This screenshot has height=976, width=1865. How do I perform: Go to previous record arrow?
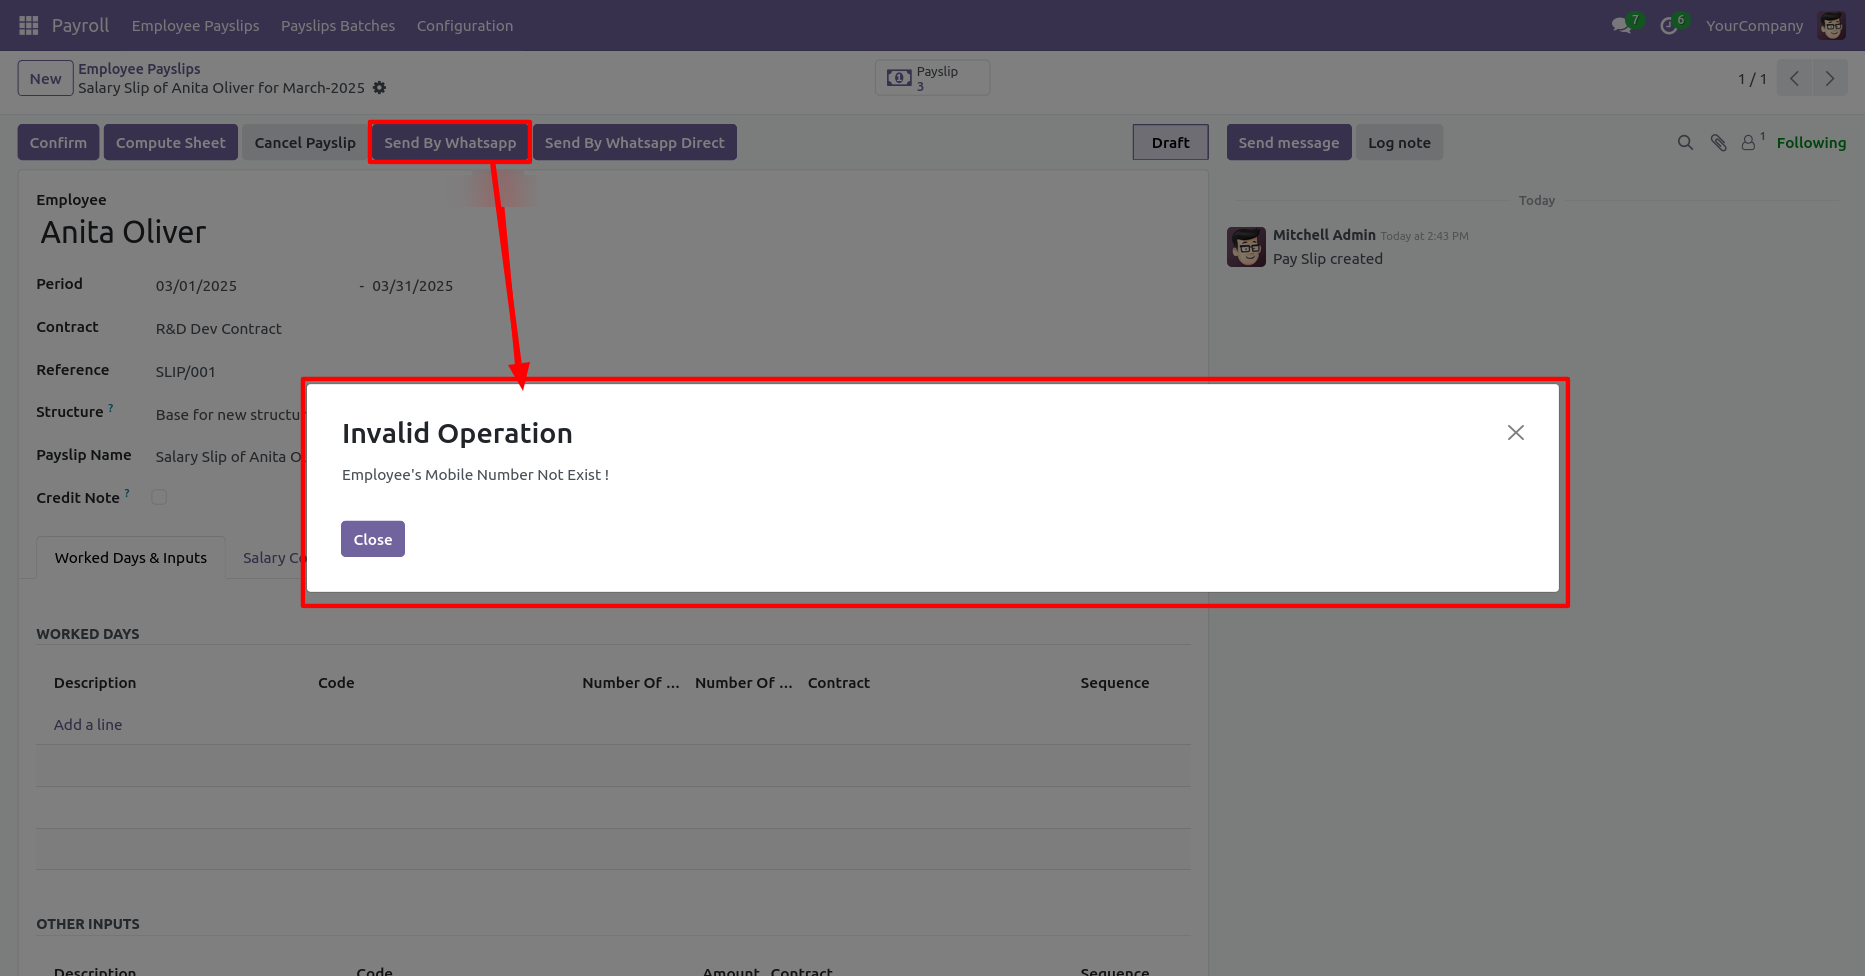[1794, 79]
